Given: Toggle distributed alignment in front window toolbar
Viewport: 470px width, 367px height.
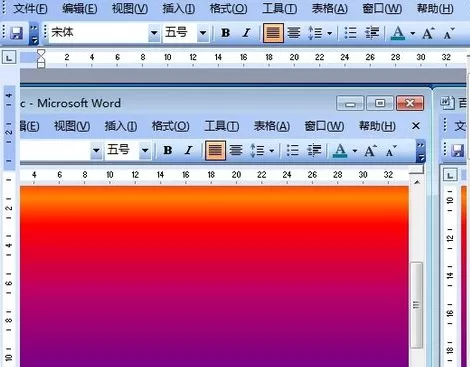Looking at the screenshot, I should pyautogui.click(x=236, y=150).
